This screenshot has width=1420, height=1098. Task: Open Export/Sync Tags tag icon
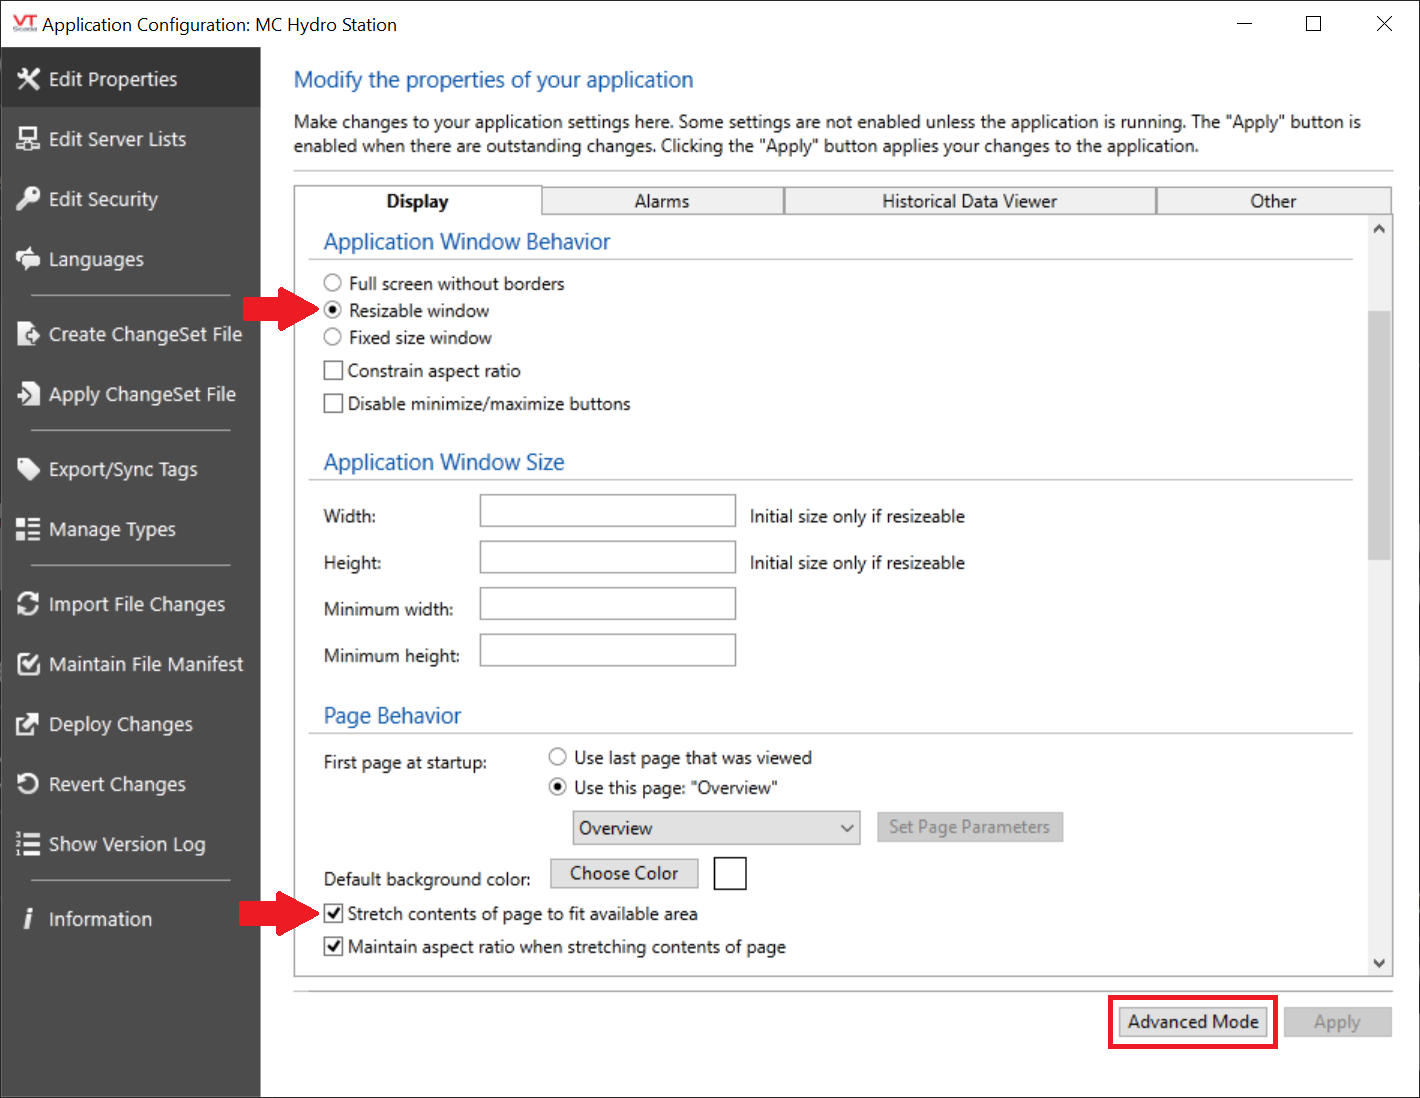pyautogui.click(x=27, y=469)
